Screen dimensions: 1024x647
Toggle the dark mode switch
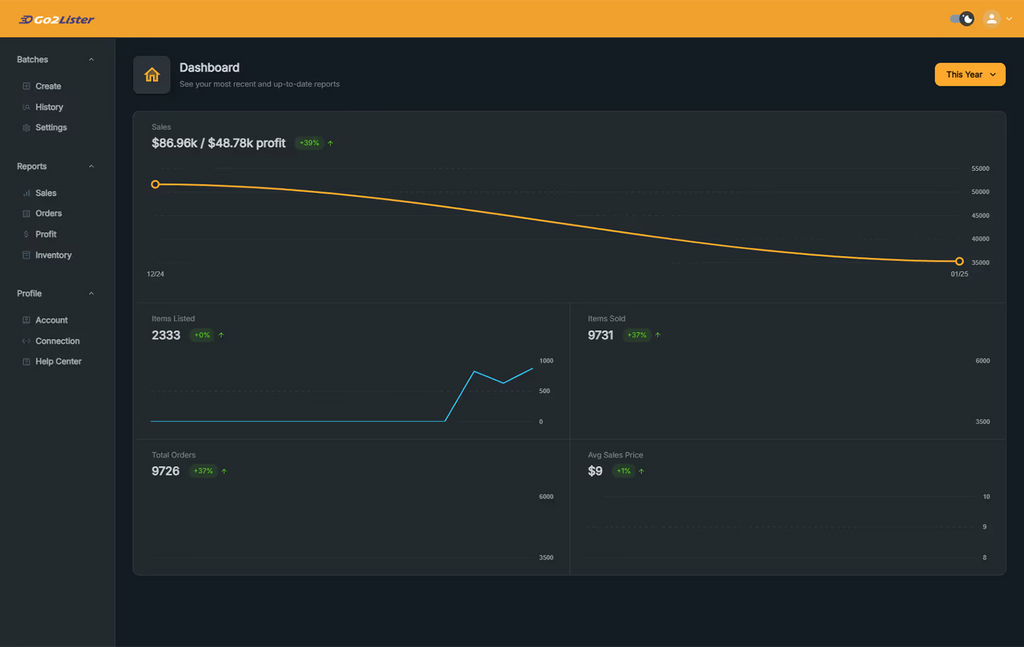[x=962, y=19]
